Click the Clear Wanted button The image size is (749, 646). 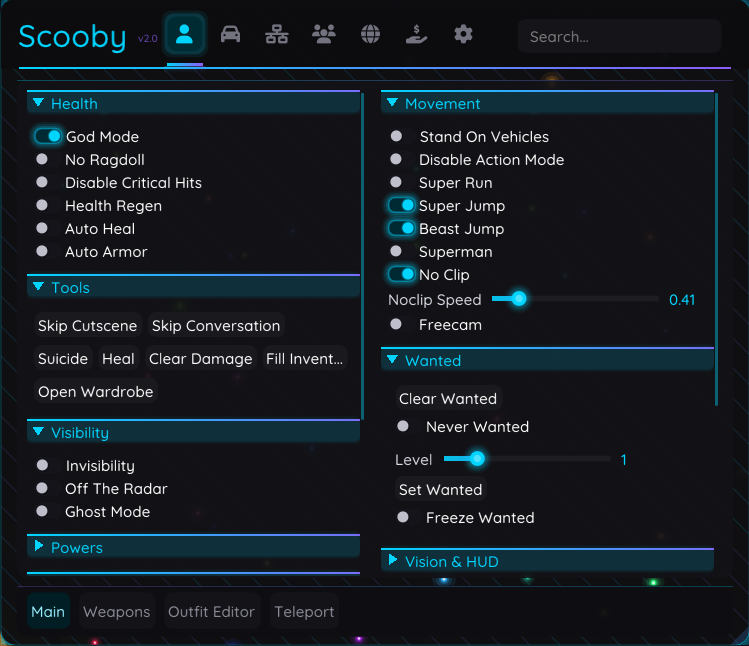(447, 399)
